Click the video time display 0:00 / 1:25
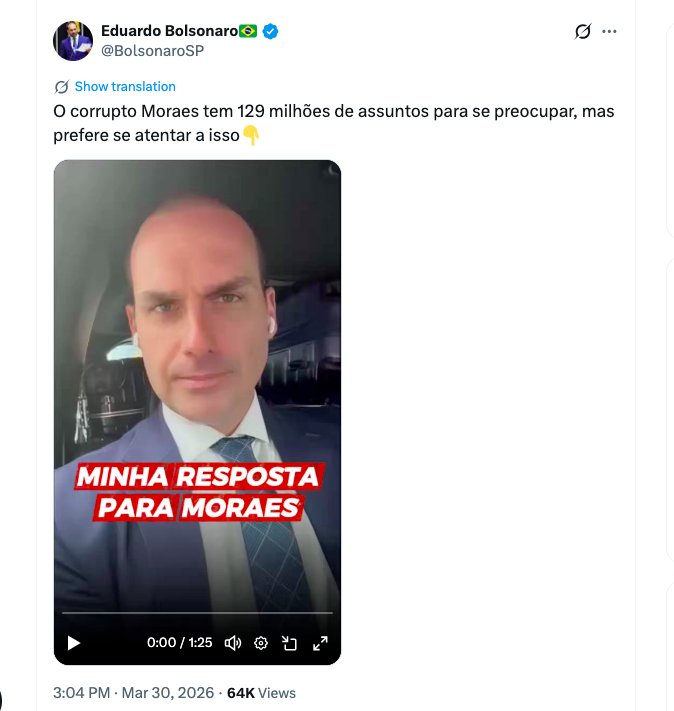Screen dimensions: 674x711 point(180,643)
